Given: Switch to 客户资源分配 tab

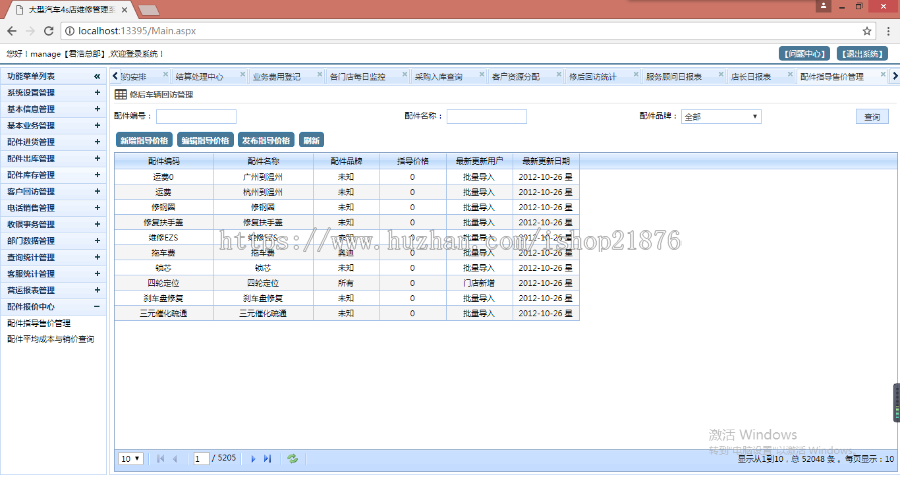Looking at the screenshot, I should coord(515,76).
